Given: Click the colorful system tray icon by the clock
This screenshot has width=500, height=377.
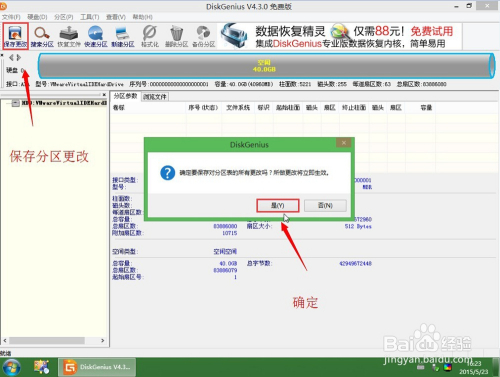Looking at the screenshot, I should click(447, 368).
